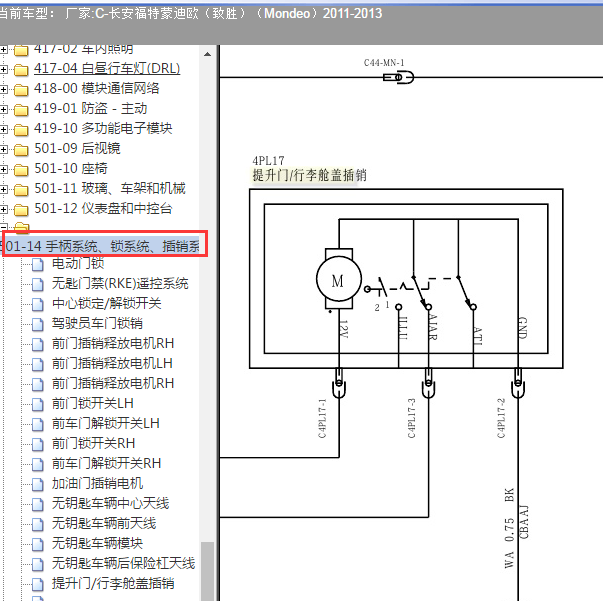The image size is (603, 601).
Task: Open 驾驶员车门锁销 diagram
Action: pos(97,324)
